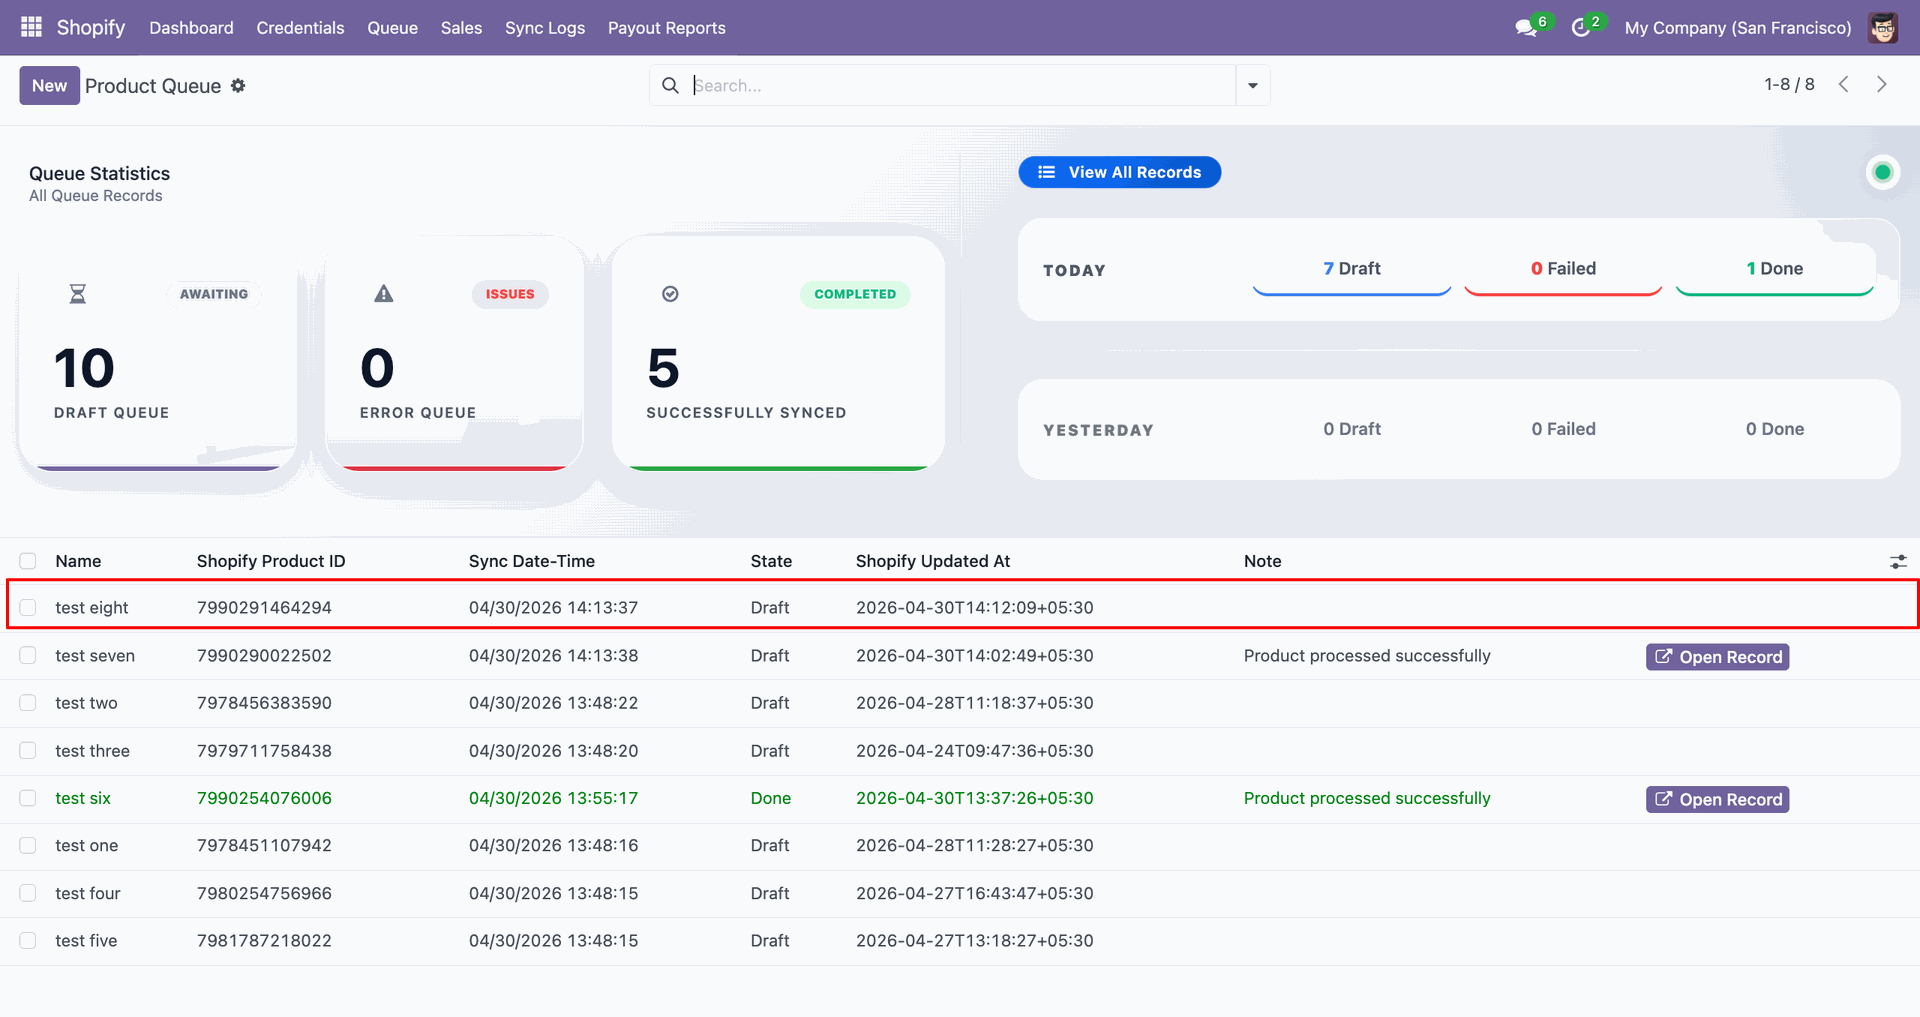Image resolution: width=1920 pixels, height=1017 pixels.
Task: Open Record for test seven
Action: point(1718,657)
